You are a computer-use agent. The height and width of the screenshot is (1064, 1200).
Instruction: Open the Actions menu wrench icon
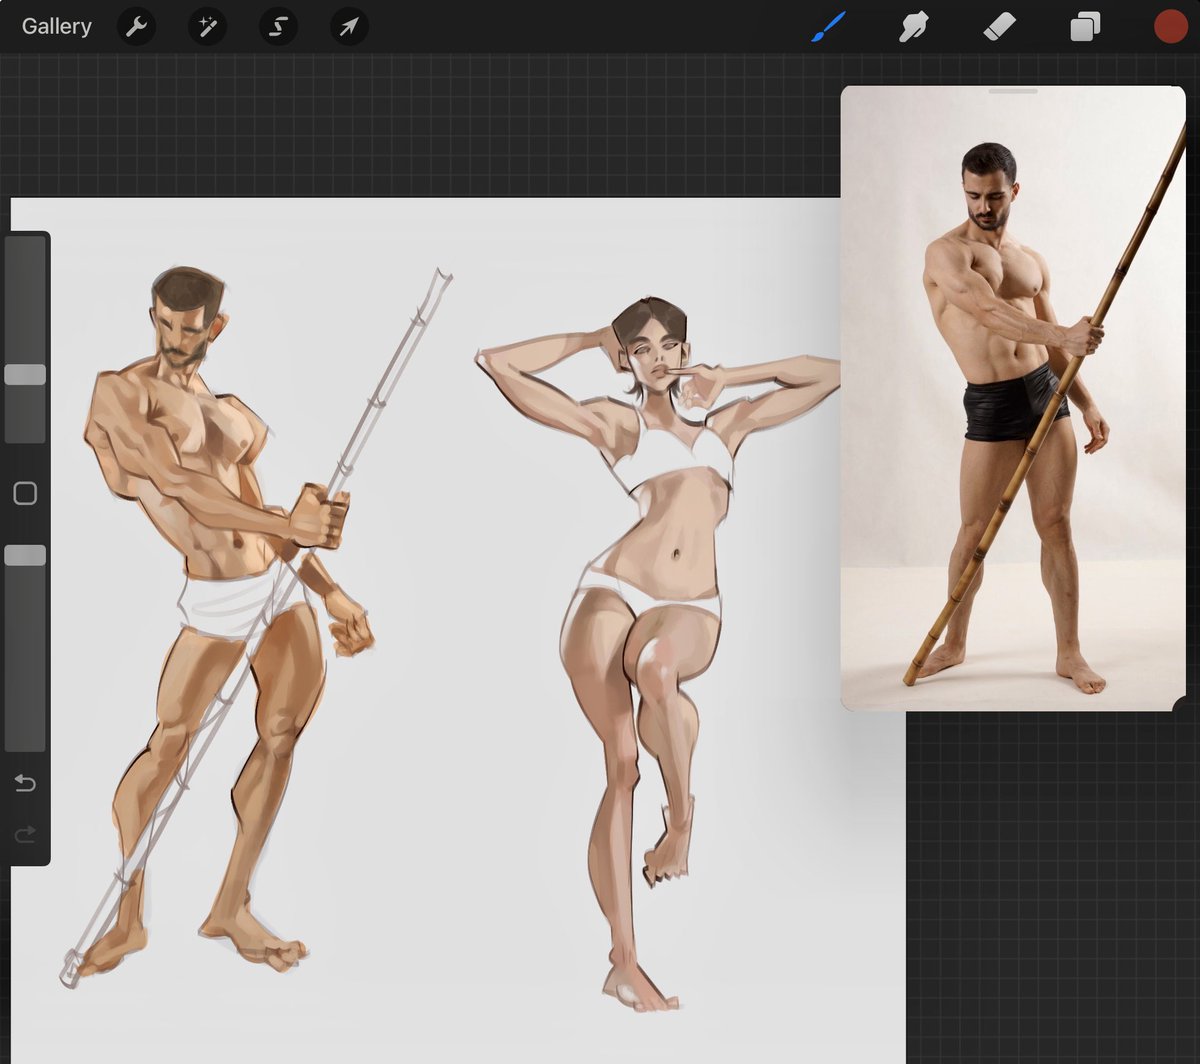(x=136, y=26)
